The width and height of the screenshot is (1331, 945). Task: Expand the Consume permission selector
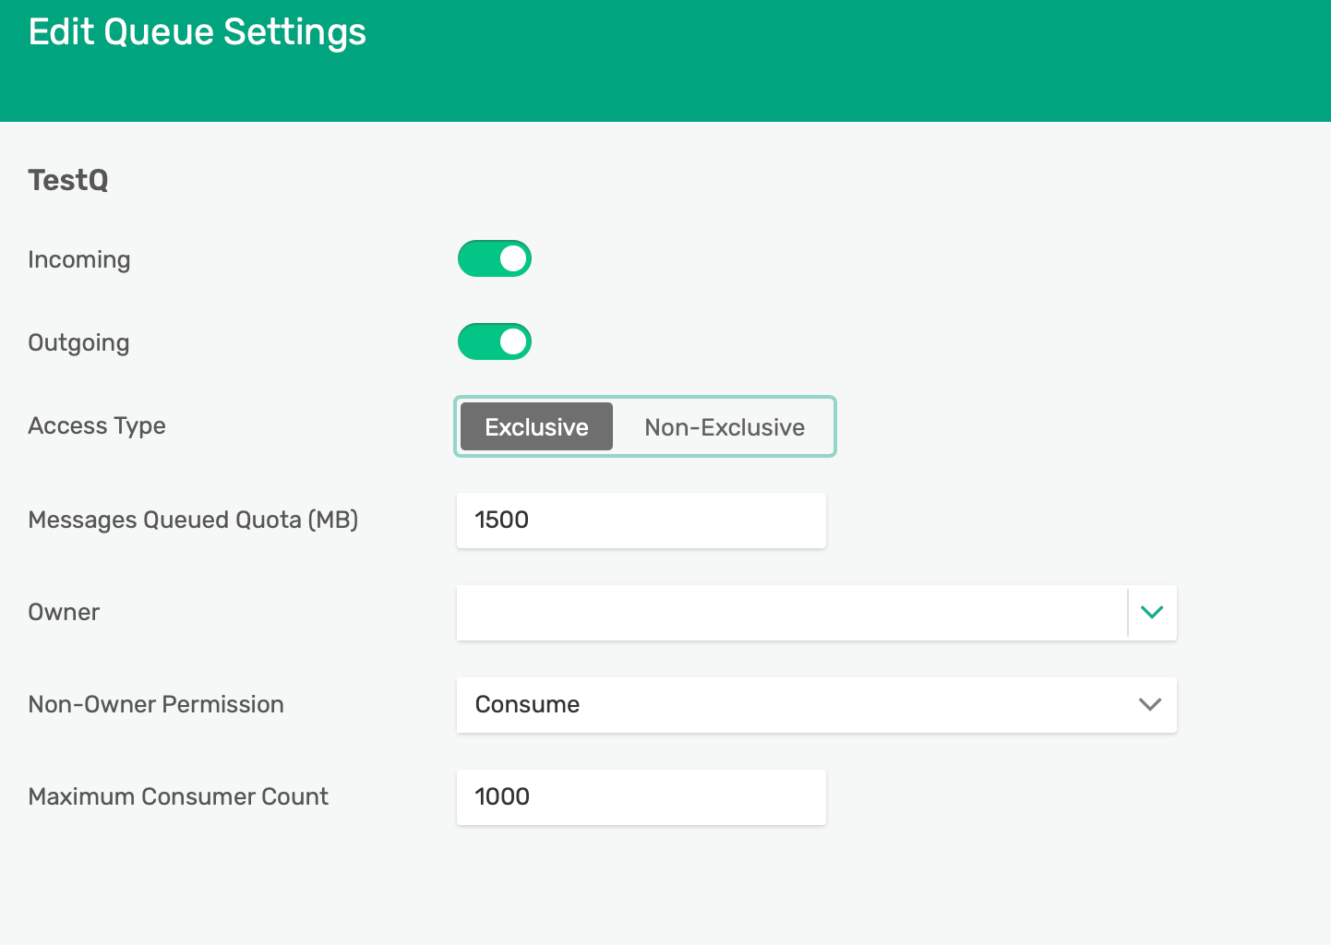pos(816,705)
